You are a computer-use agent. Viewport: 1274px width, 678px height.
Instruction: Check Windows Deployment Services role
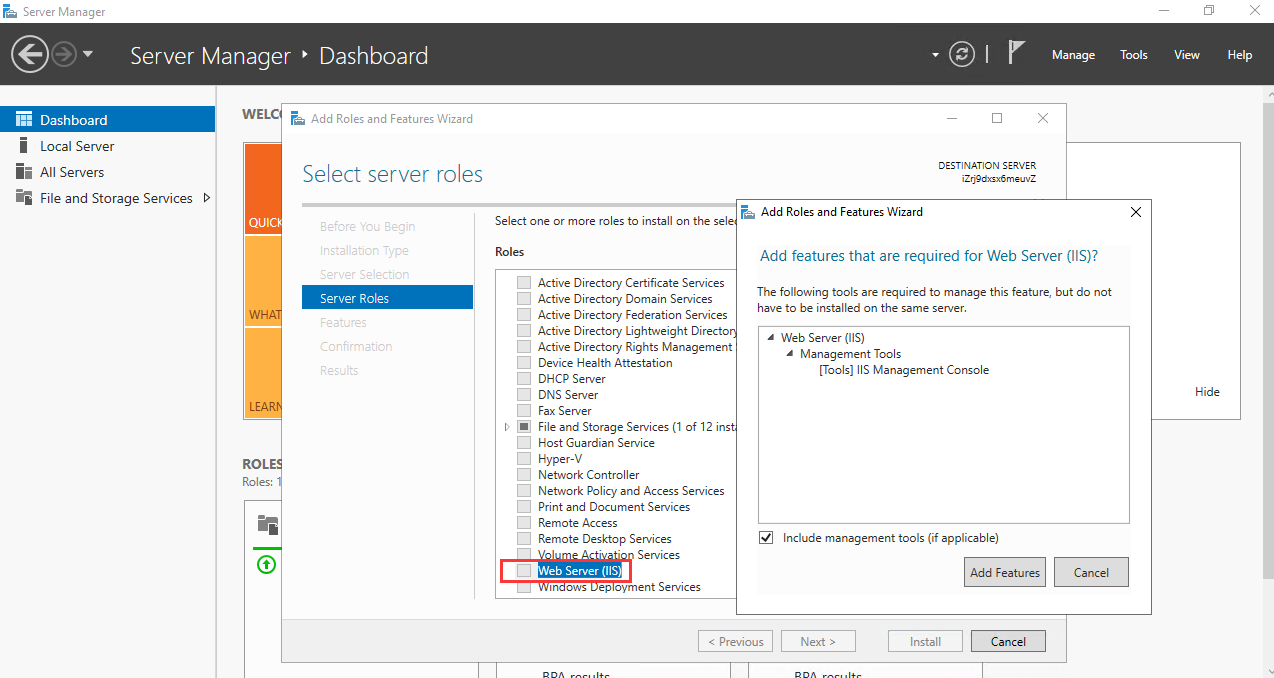(524, 586)
